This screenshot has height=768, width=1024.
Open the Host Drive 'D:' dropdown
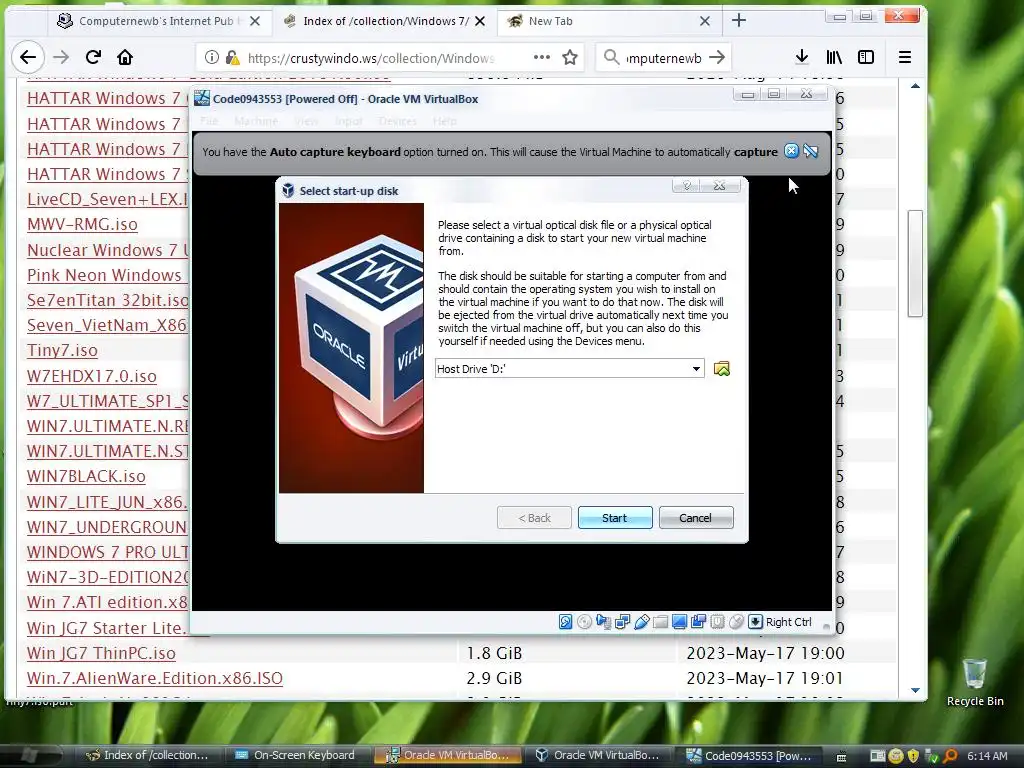click(569, 369)
